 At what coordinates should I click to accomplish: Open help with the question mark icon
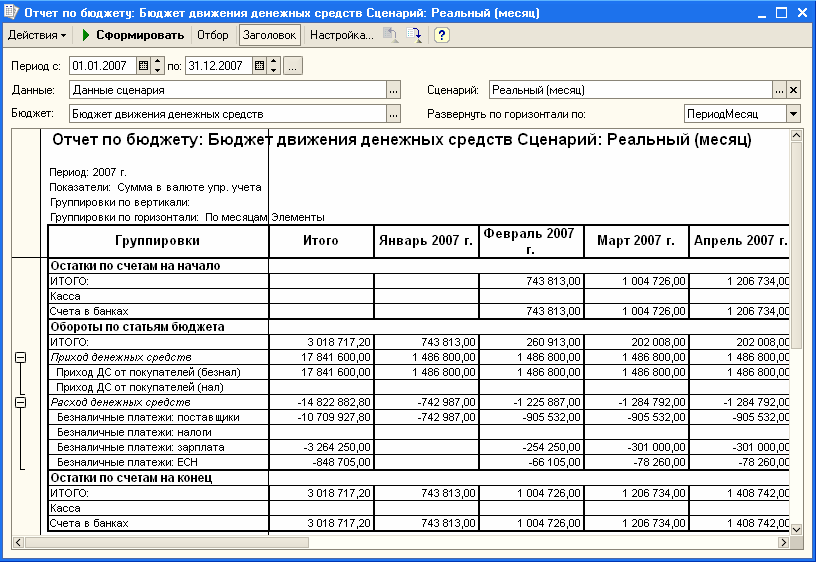(x=442, y=35)
